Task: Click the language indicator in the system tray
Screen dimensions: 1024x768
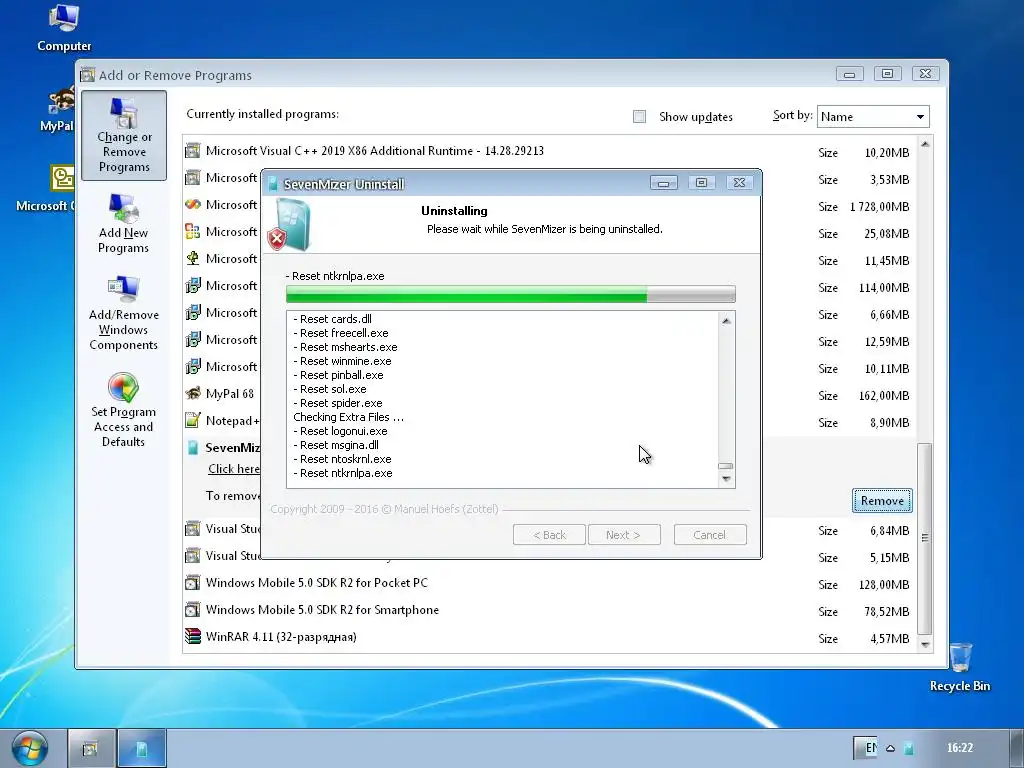Action: click(x=871, y=748)
